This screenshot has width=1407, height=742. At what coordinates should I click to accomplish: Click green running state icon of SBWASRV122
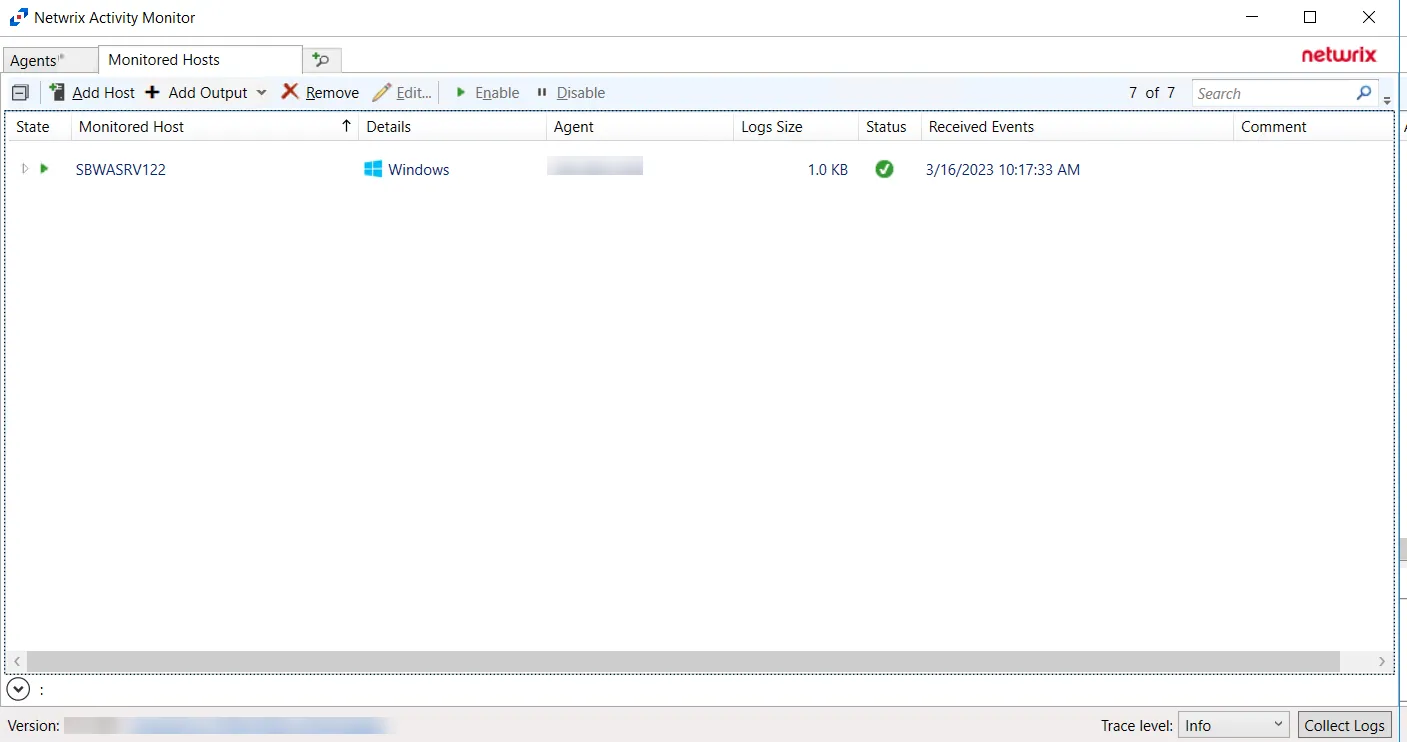pyautogui.click(x=44, y=169)
